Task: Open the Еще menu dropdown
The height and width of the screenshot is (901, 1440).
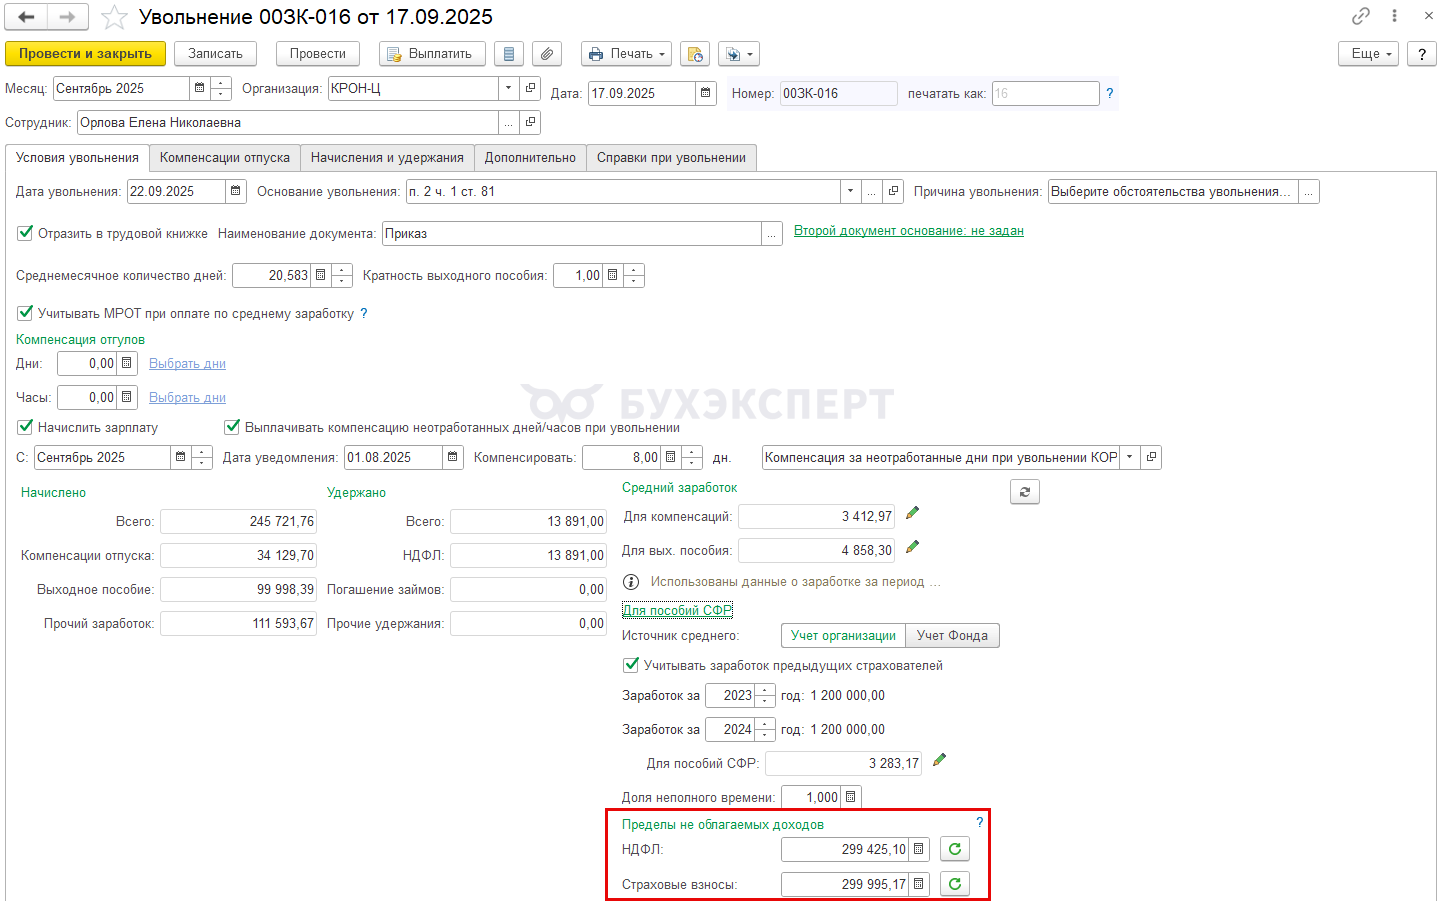Action: (x=1368, y=54)
